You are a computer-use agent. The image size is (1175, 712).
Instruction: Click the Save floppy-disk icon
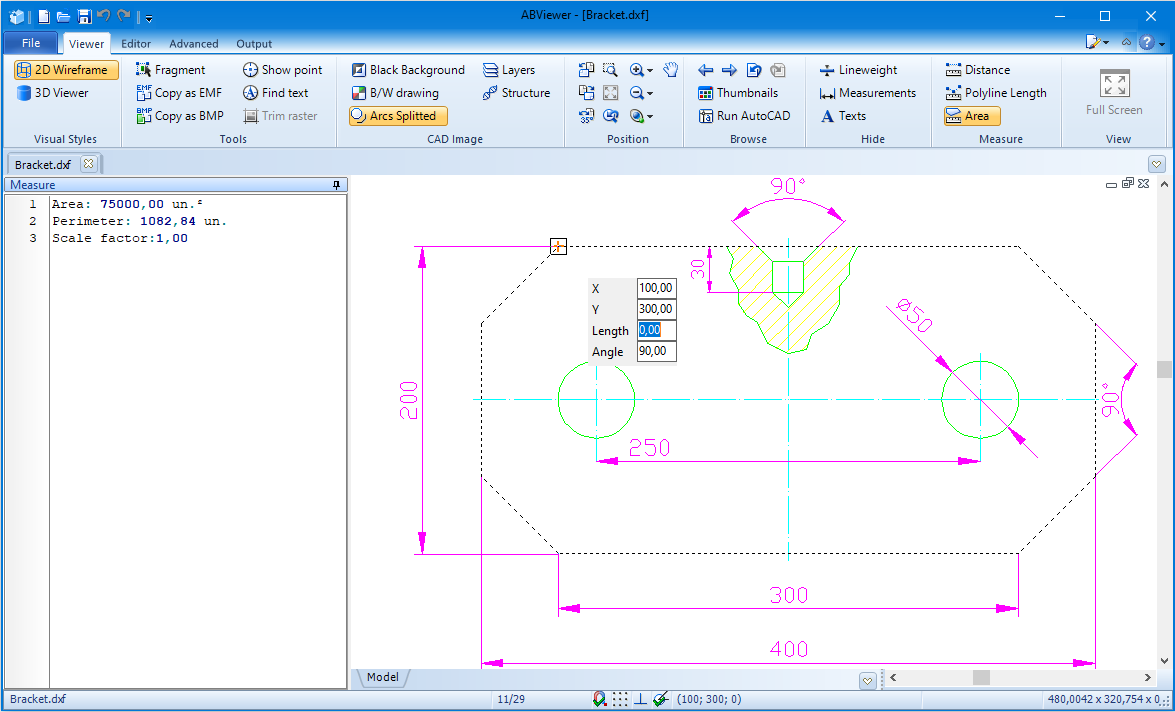[85, 16]
